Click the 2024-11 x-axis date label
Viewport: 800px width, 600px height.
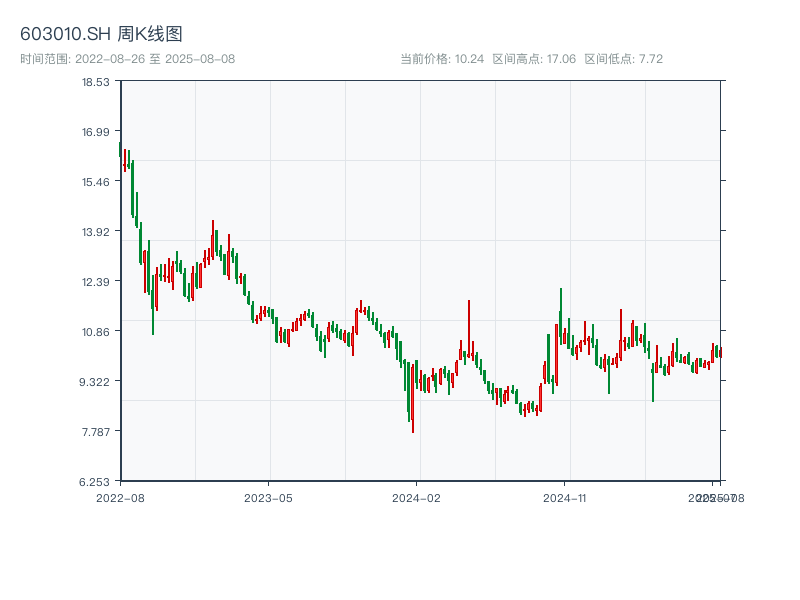tap(566, 497)
